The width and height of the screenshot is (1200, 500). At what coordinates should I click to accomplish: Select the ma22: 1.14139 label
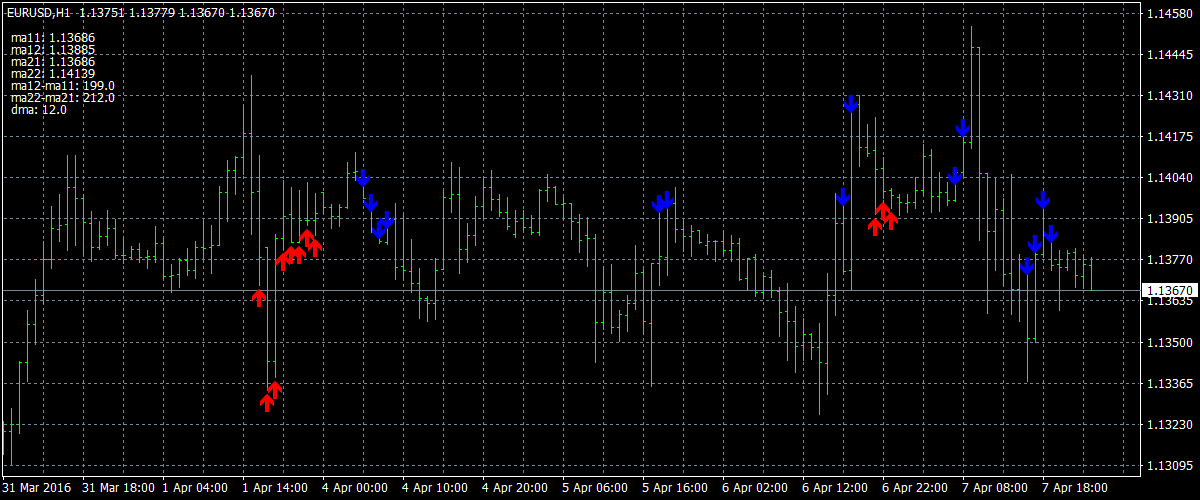pos(53,74)
